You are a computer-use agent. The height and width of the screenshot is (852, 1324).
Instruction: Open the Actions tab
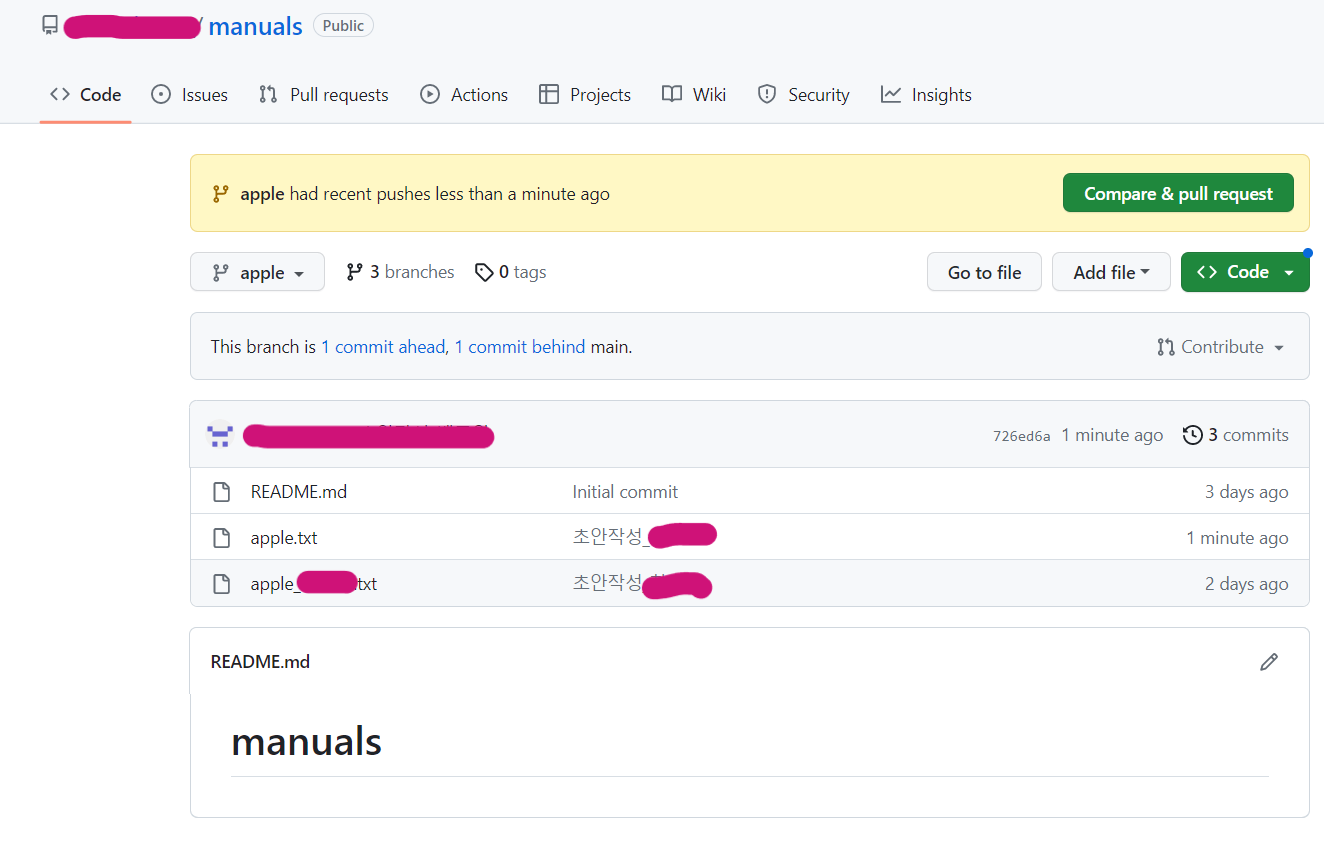pos(464,95)
